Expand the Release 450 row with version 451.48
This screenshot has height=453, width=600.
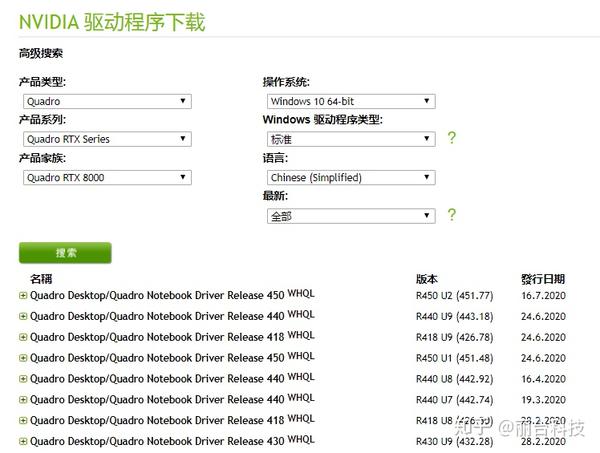(23, 358)
